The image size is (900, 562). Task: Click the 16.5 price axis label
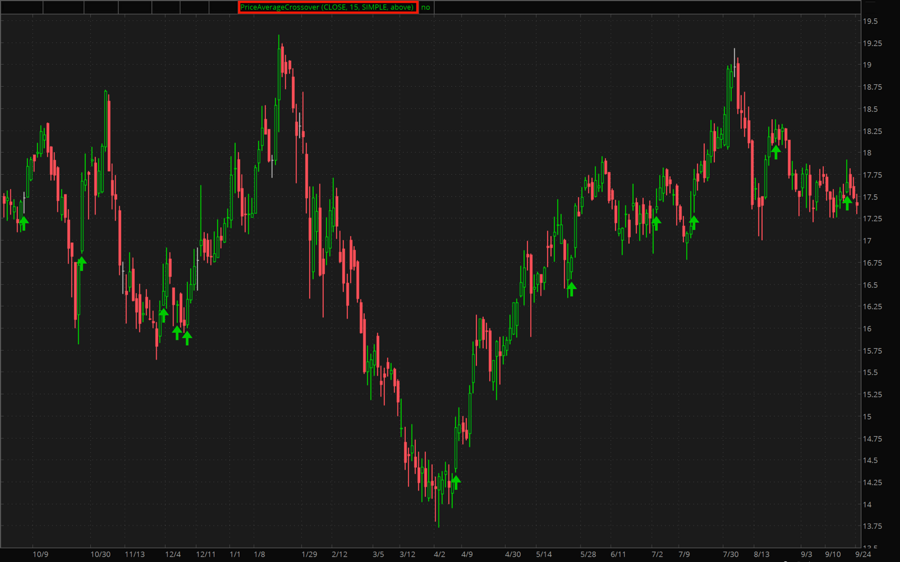pos(870,285)
